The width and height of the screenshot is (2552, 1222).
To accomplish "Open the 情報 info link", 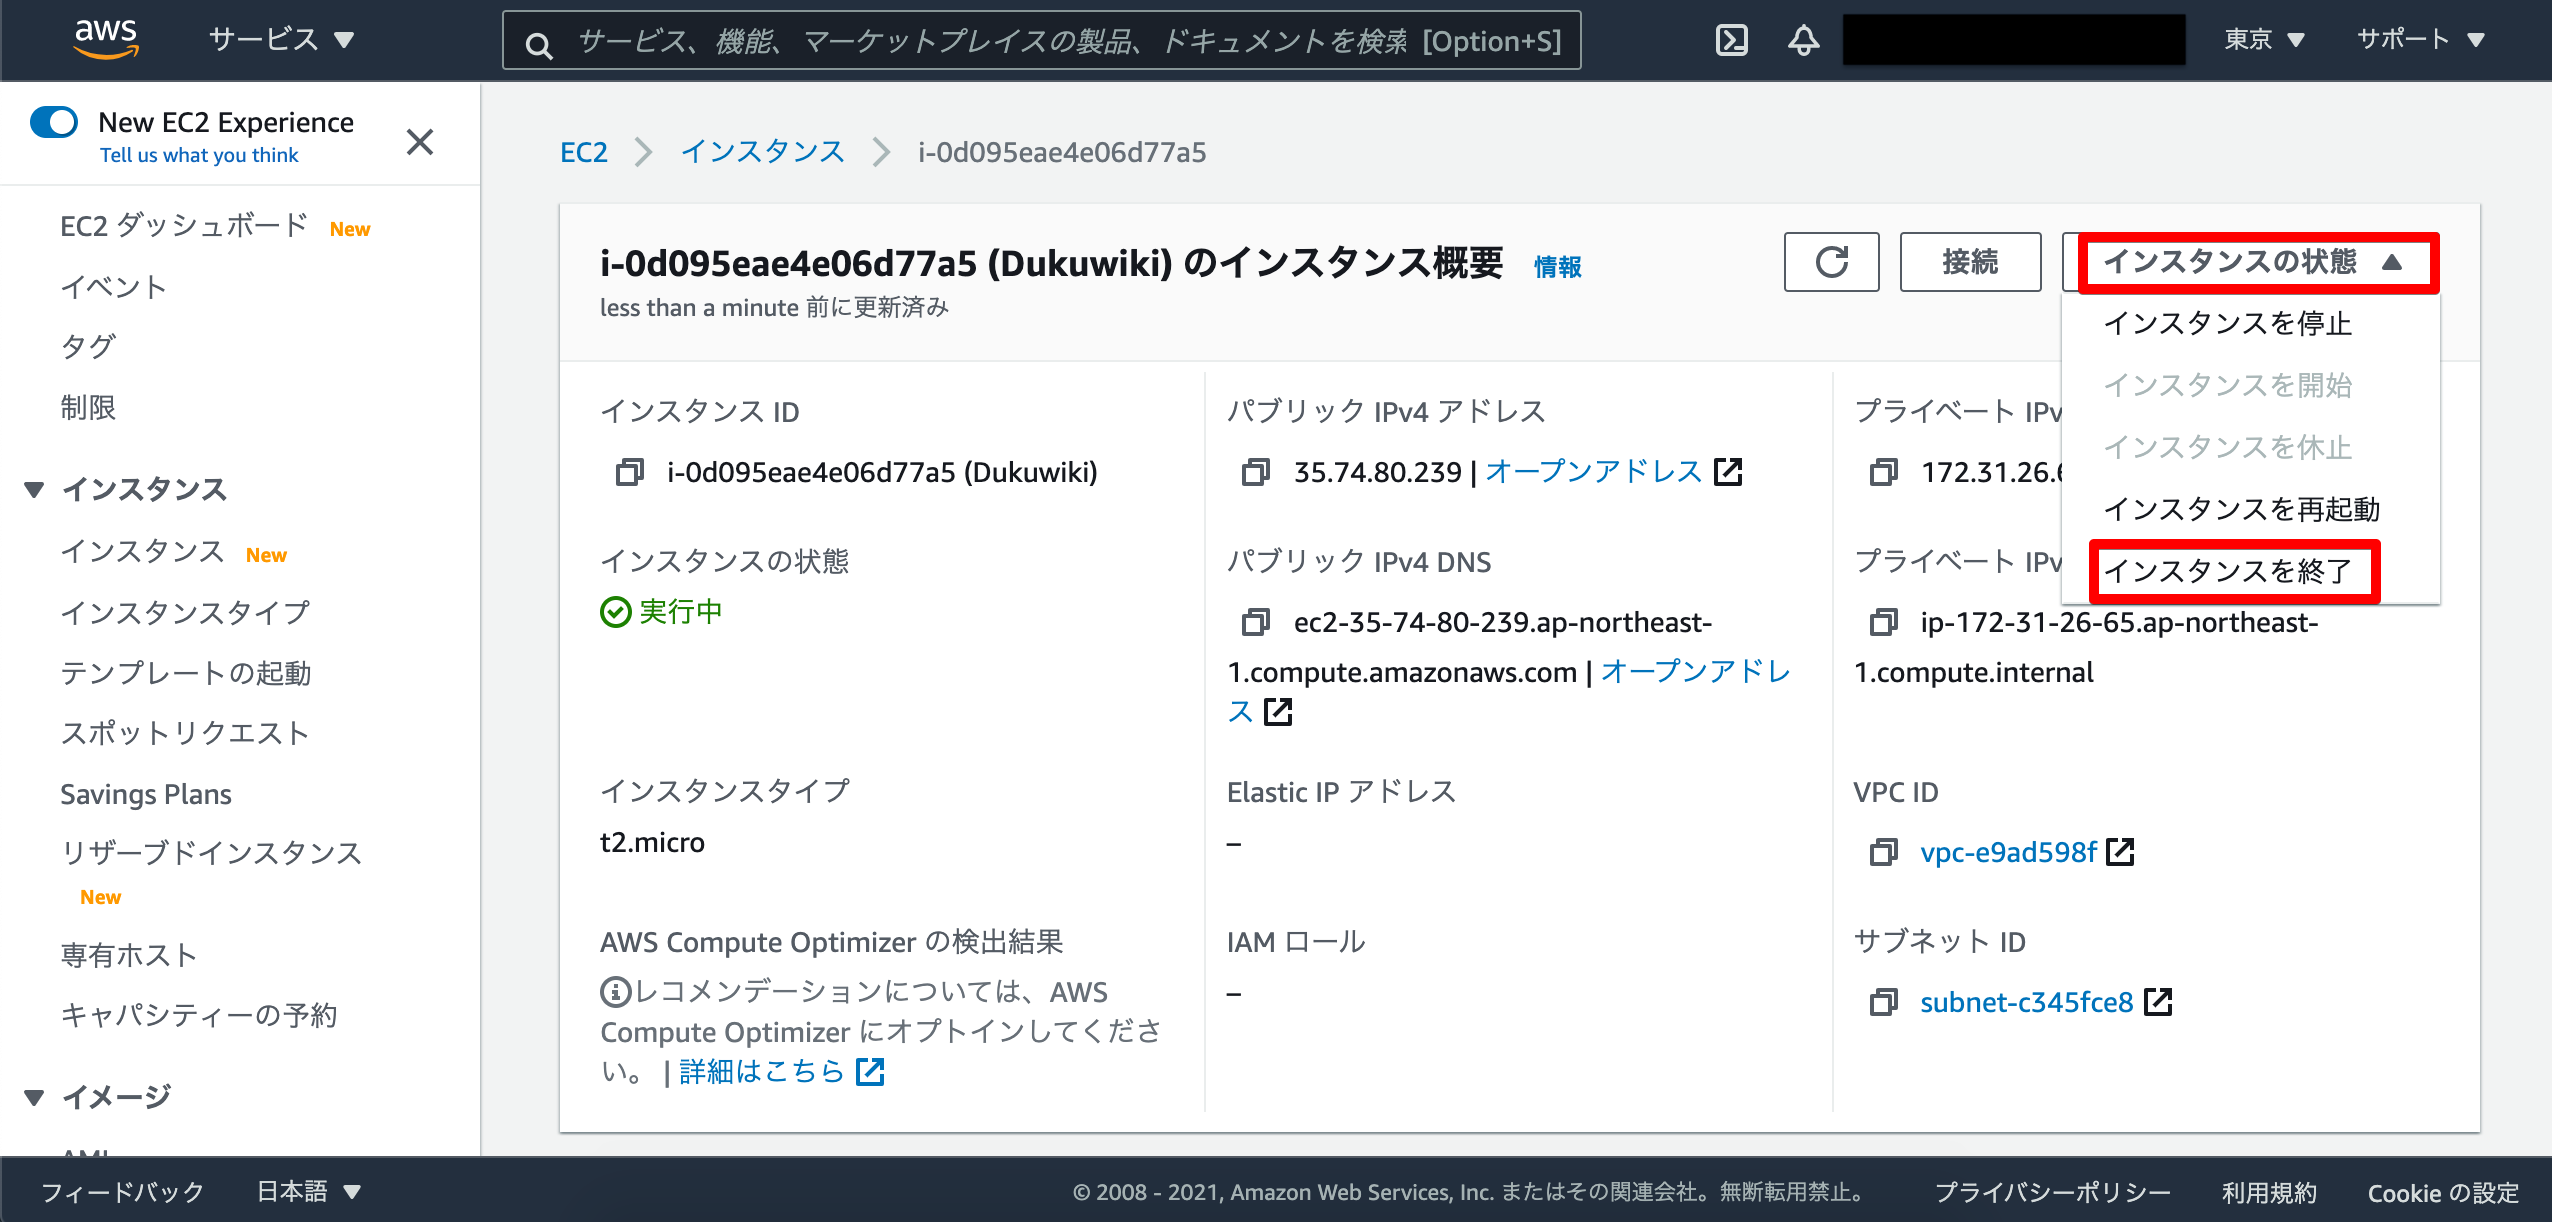I will click(x=1558, y=267).
